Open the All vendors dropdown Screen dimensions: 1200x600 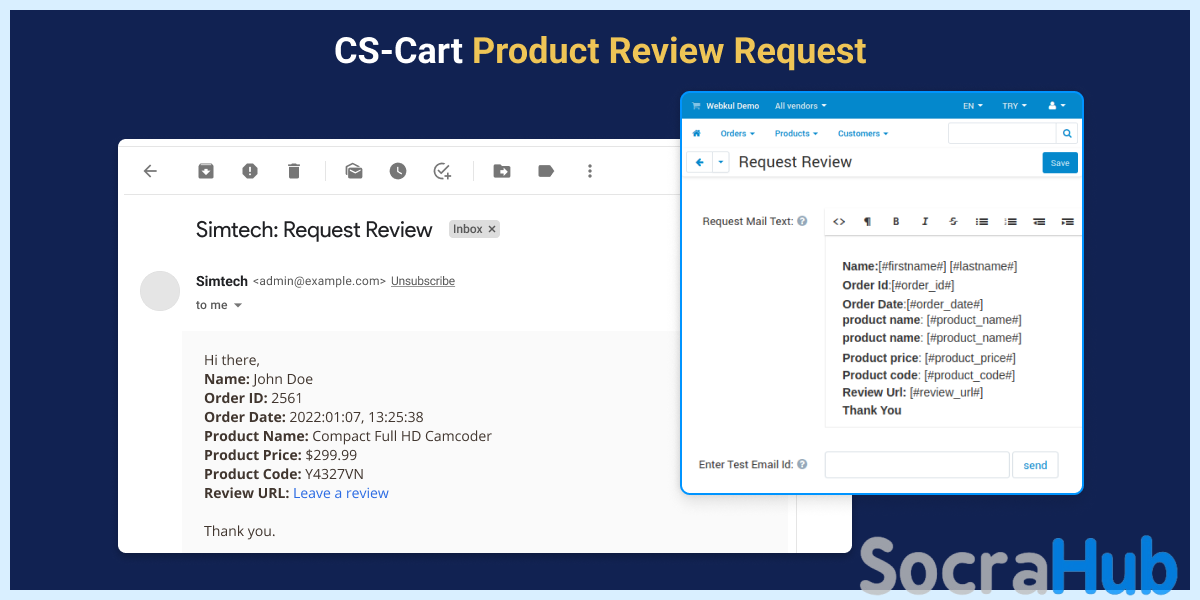pos(800,106)
